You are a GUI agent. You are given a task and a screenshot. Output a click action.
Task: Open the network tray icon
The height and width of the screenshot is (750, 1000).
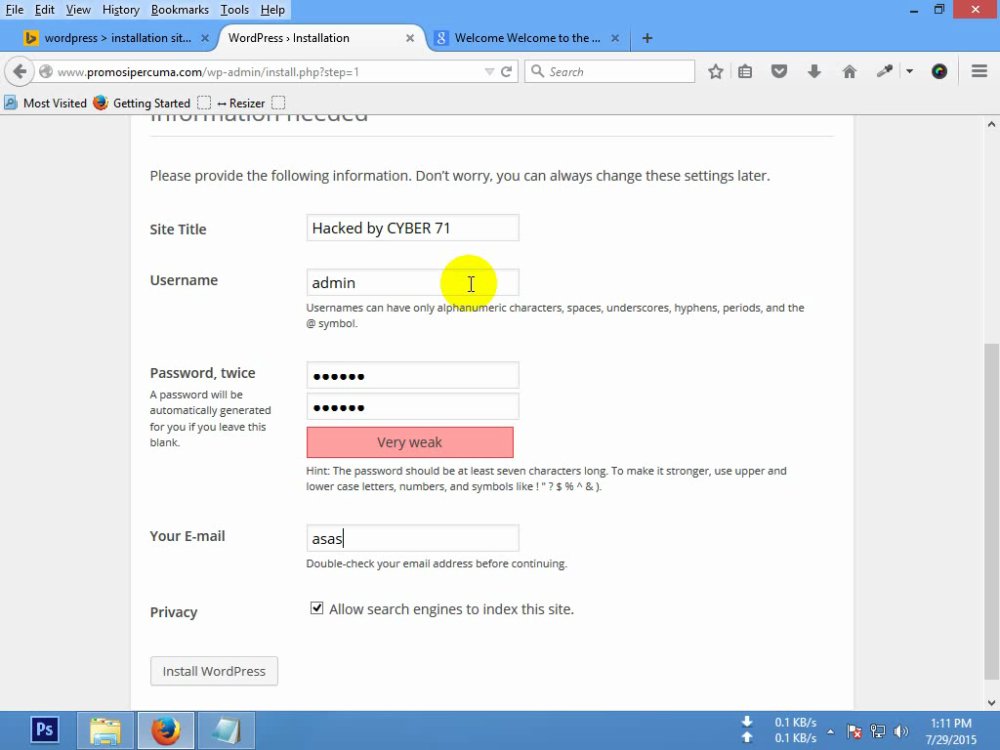(x=878, y=731)
